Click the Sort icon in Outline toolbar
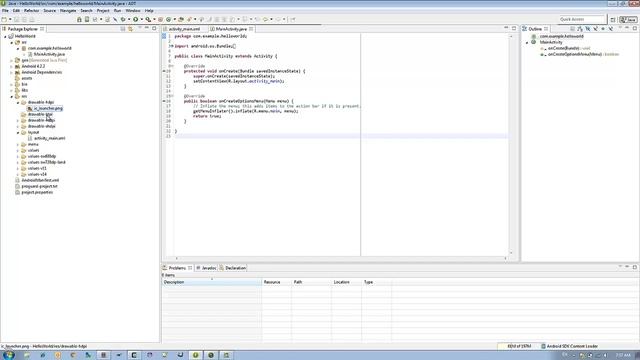Image resolution: width=640 pixels, height=360 pixels. click(x=579, y=29)
